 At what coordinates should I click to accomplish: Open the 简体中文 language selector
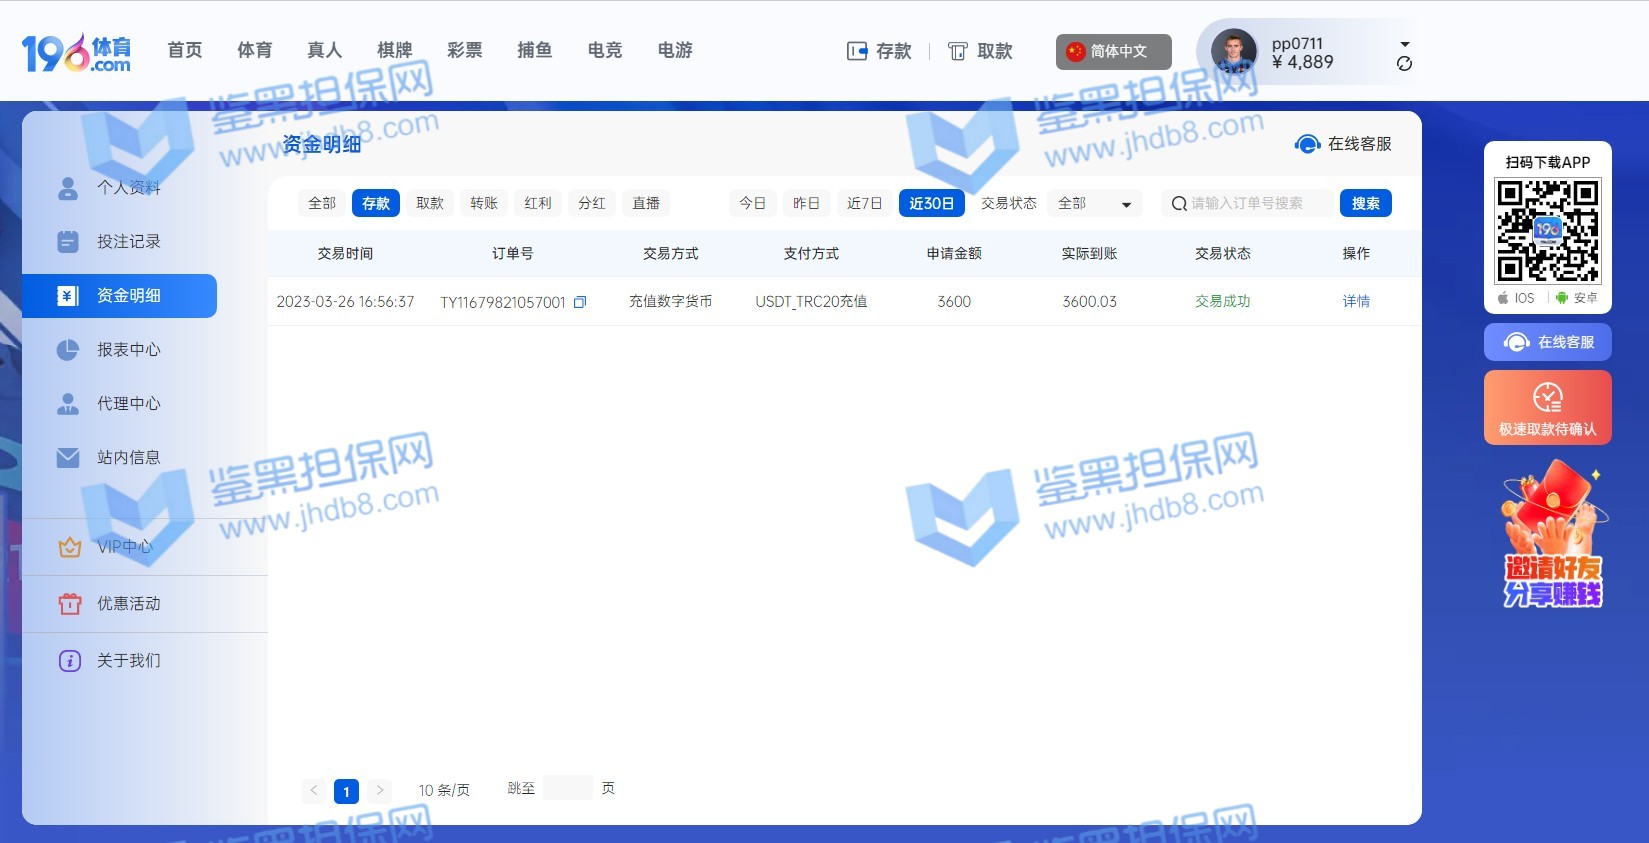(x=1113, y=51)
